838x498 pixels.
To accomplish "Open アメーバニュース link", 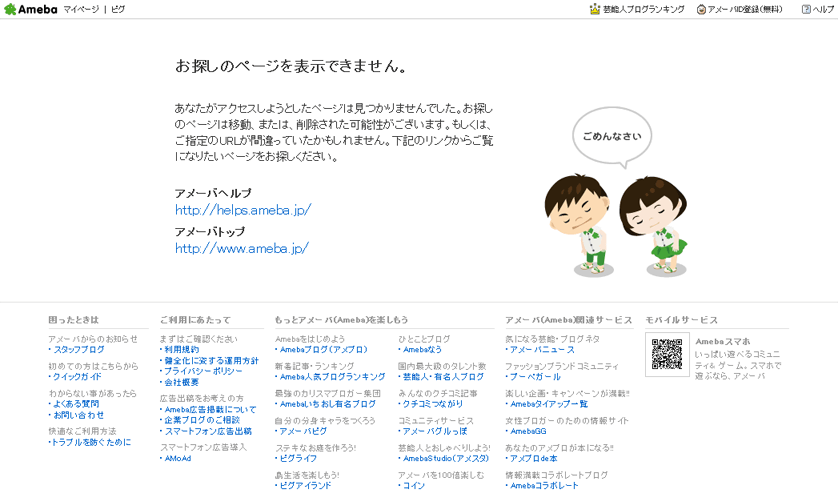I will coord(542,349).
